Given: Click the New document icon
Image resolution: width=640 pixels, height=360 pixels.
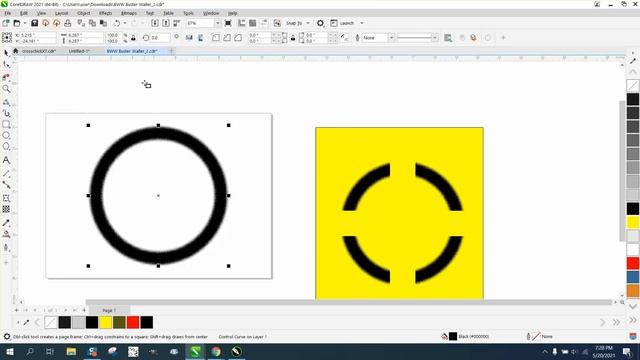Looking at the screenshot, I should click(6, 23).
